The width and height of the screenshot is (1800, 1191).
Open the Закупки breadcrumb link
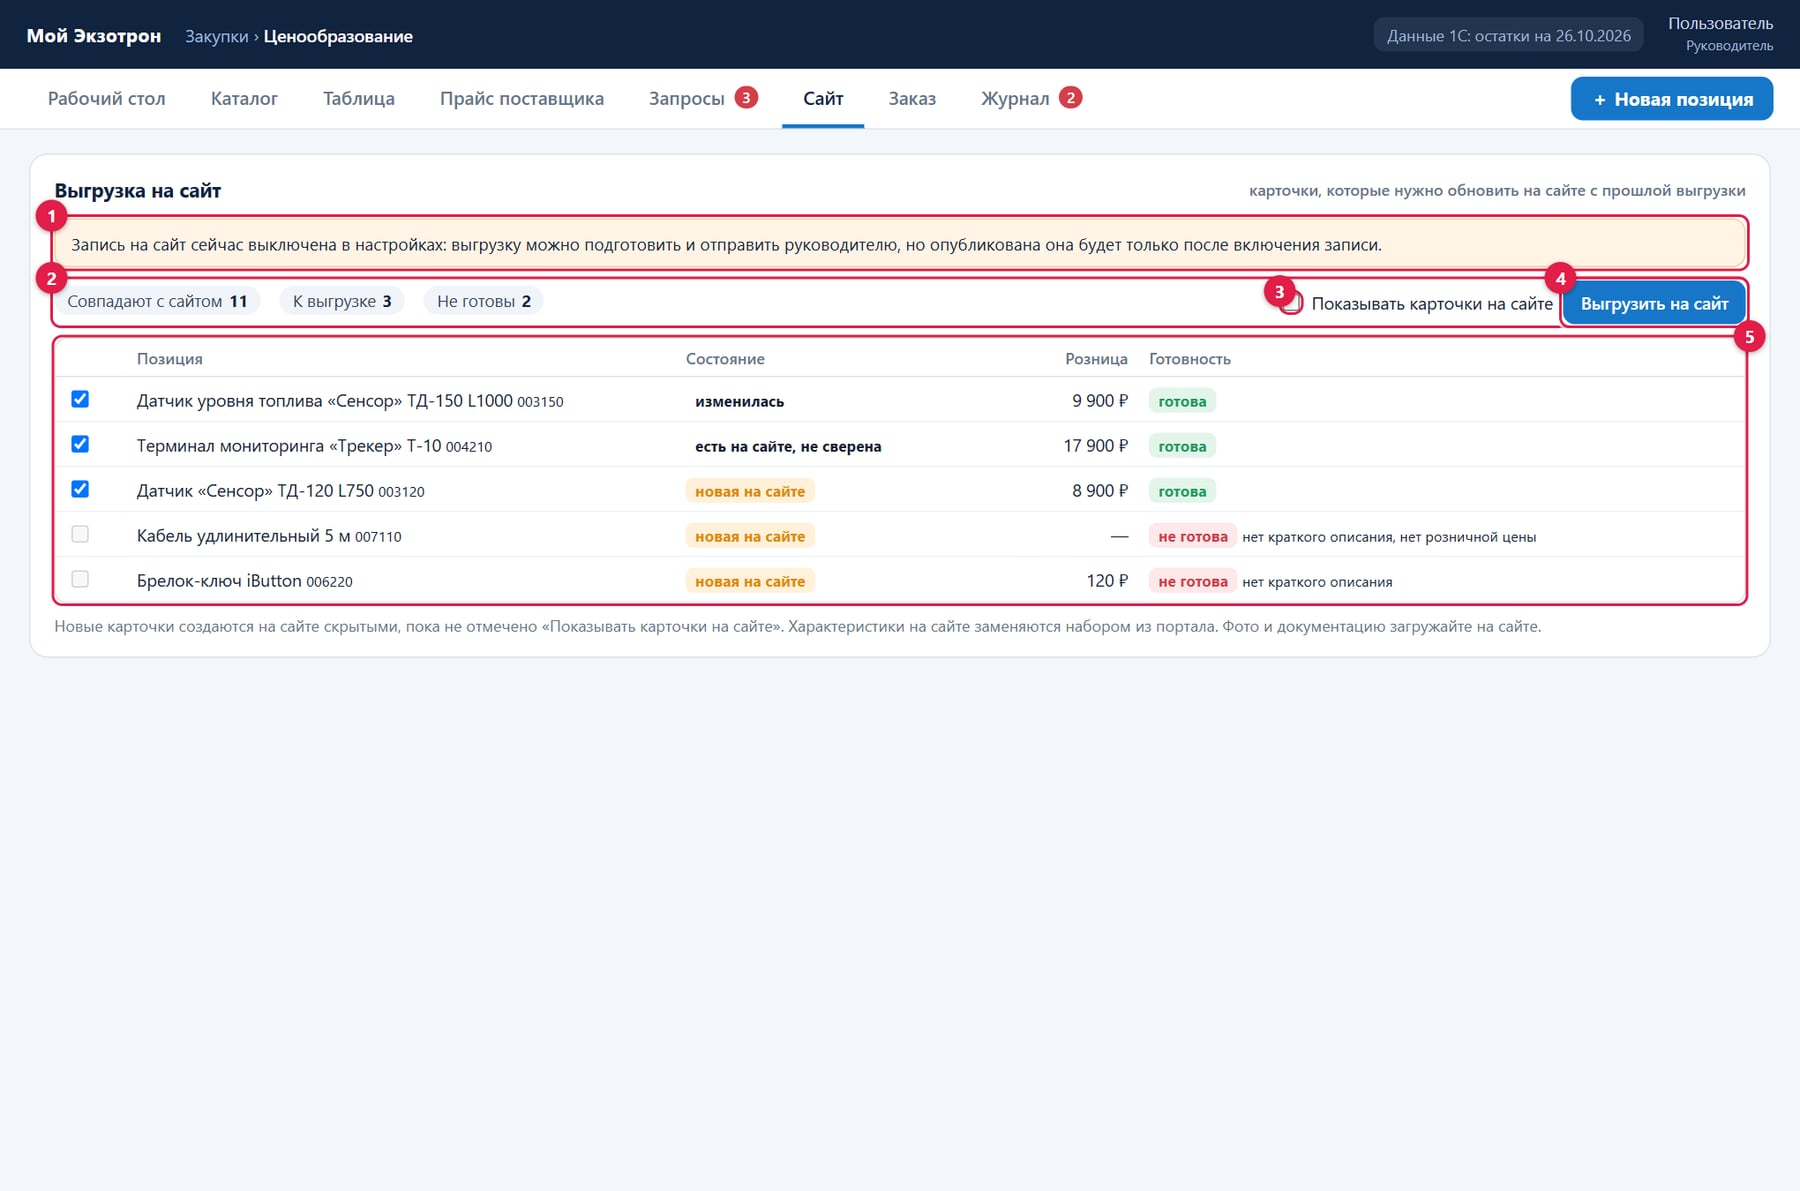(x=217, y=36)
